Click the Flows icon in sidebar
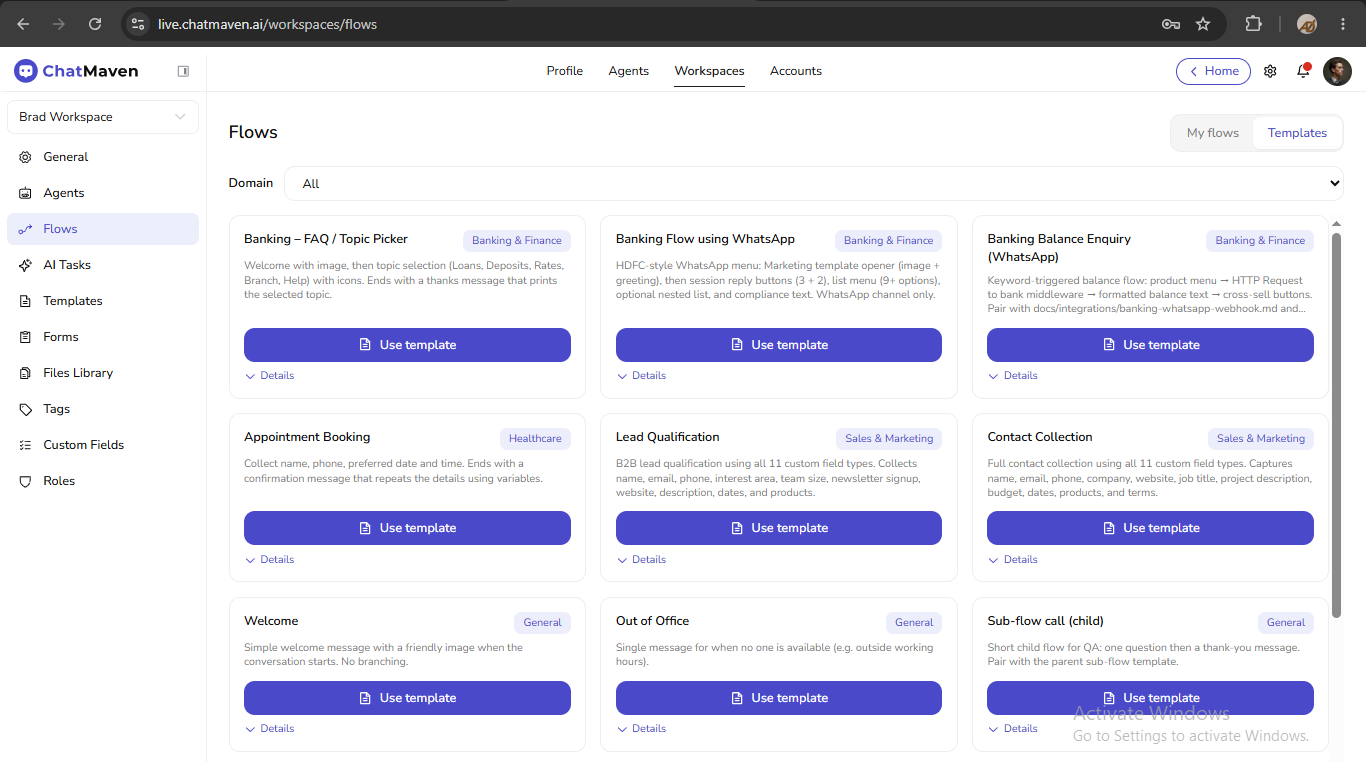 (x=25, y=229)
